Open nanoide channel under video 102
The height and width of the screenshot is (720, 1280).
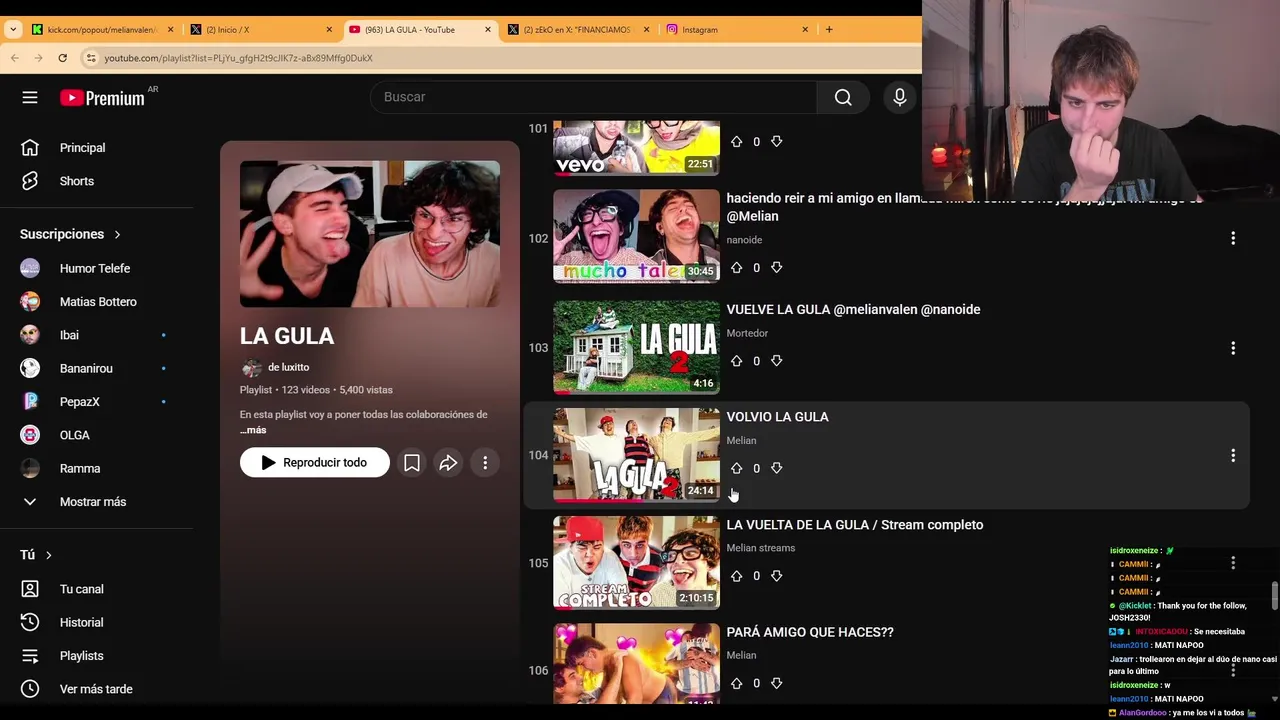coord(744,240)
